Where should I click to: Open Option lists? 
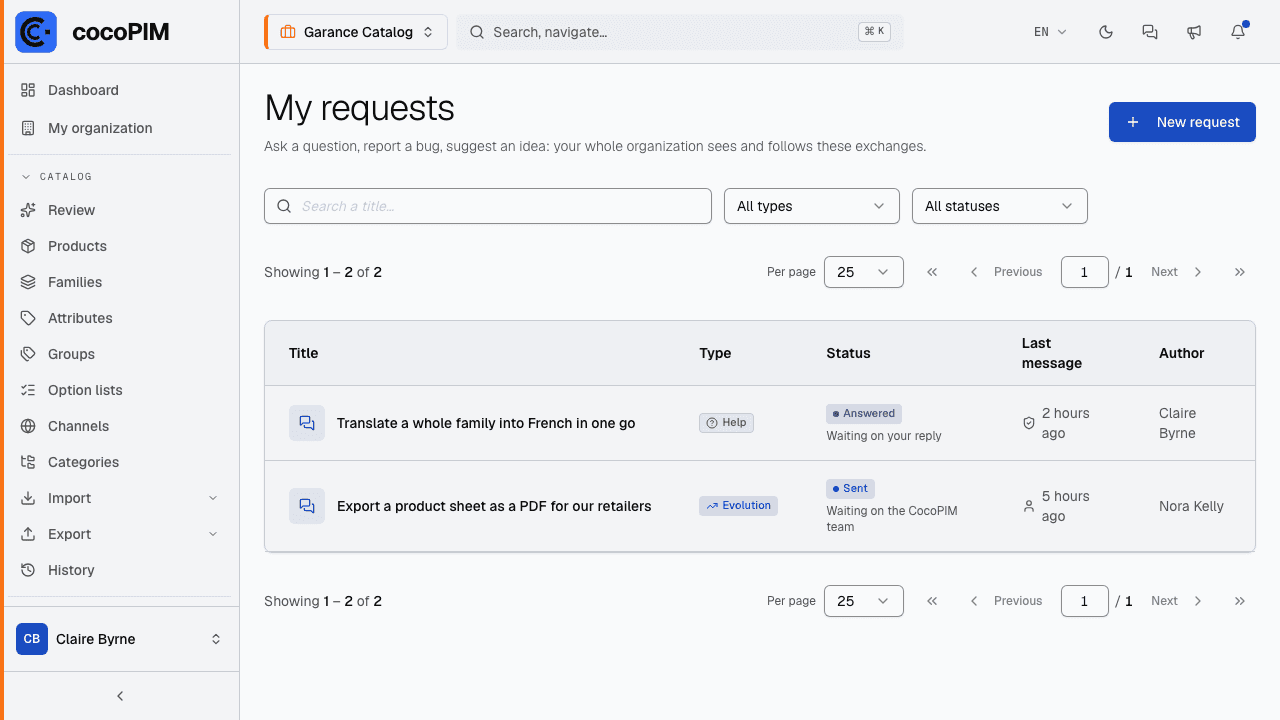tap(120, 390)
